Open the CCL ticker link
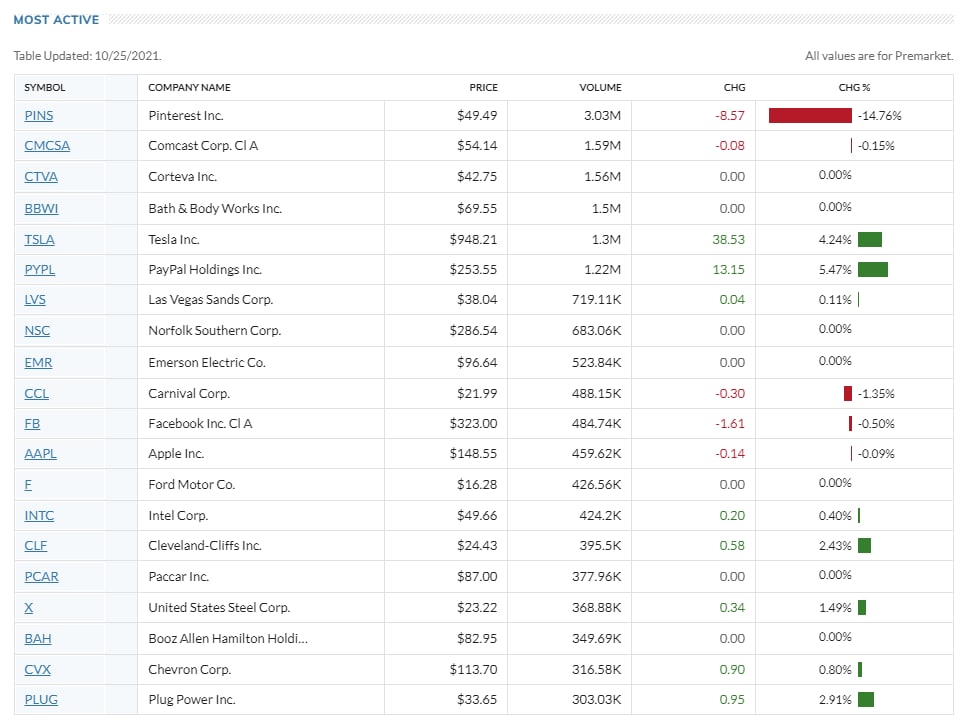The height and width of the screenshot is (727, 970). (x=36, y=394)
